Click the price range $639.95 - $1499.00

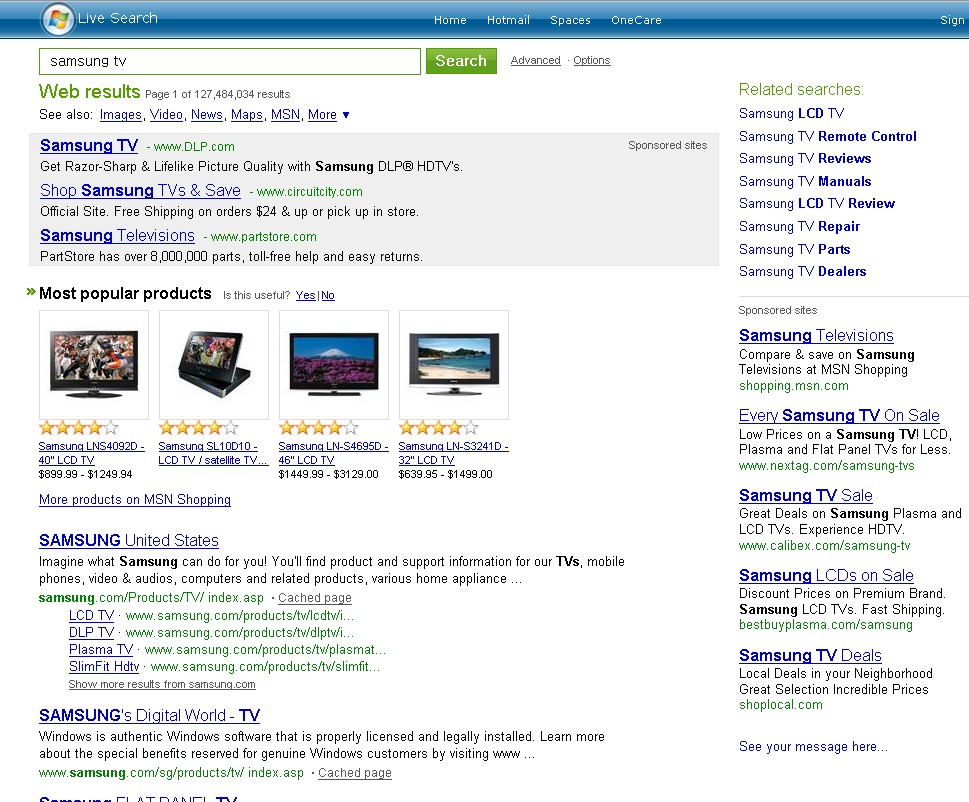point(445,475)
